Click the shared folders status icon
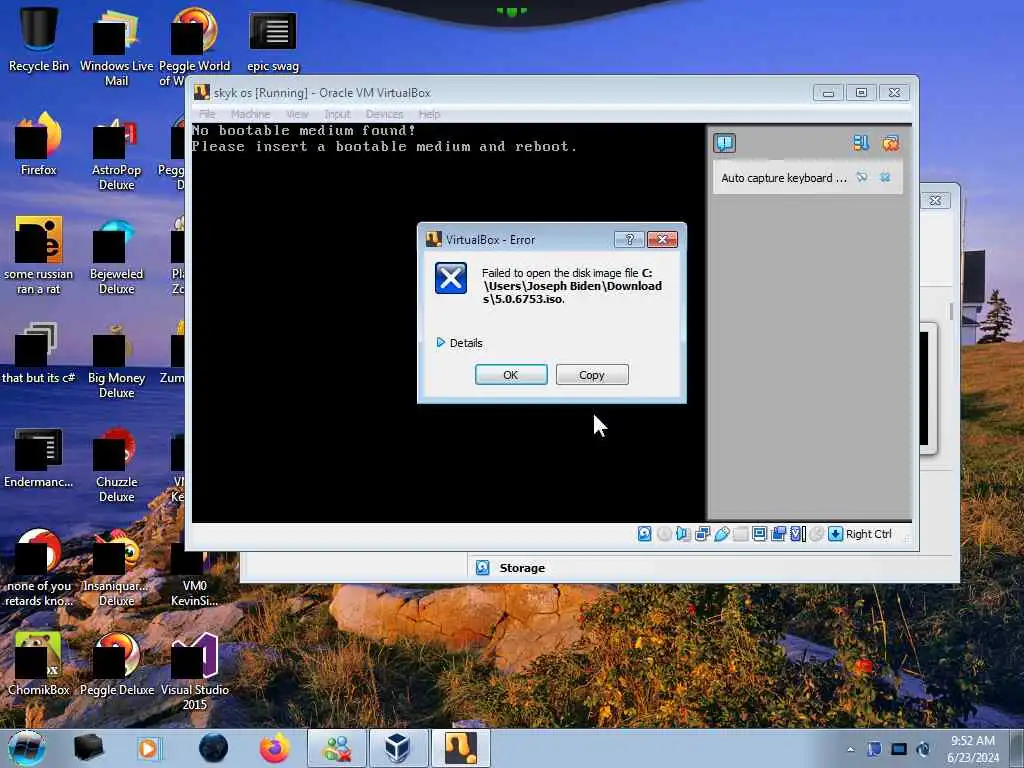Image resolution: width=1024 pixels, height=768 pixels. [741, 534]
